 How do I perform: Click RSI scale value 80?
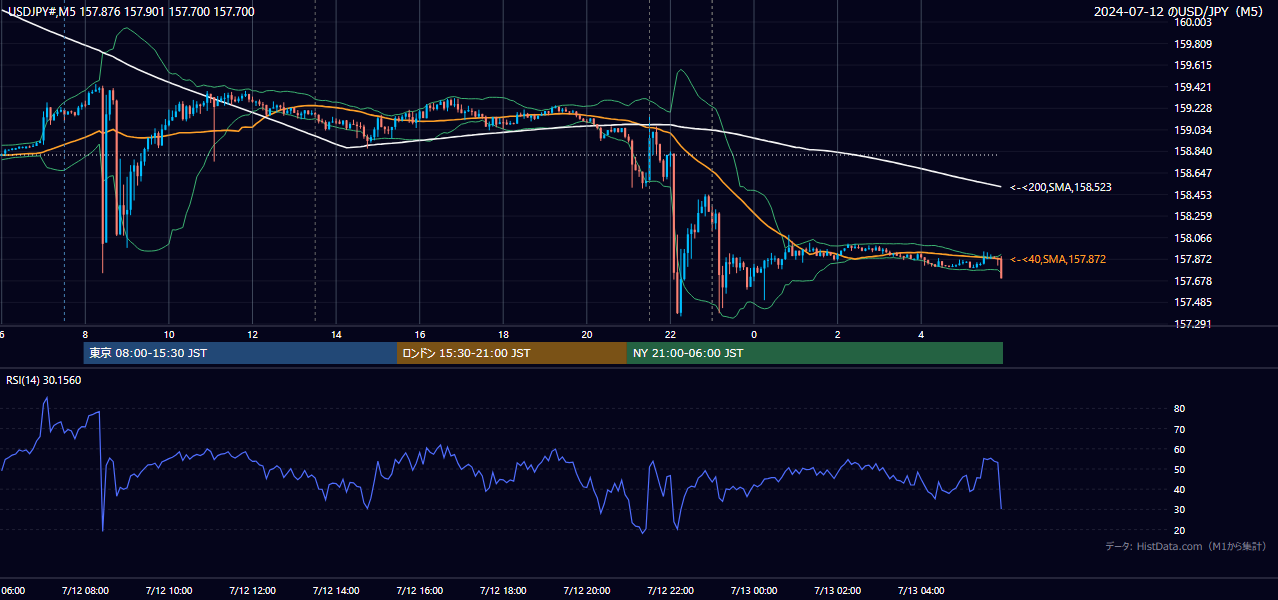[1180, 409]
